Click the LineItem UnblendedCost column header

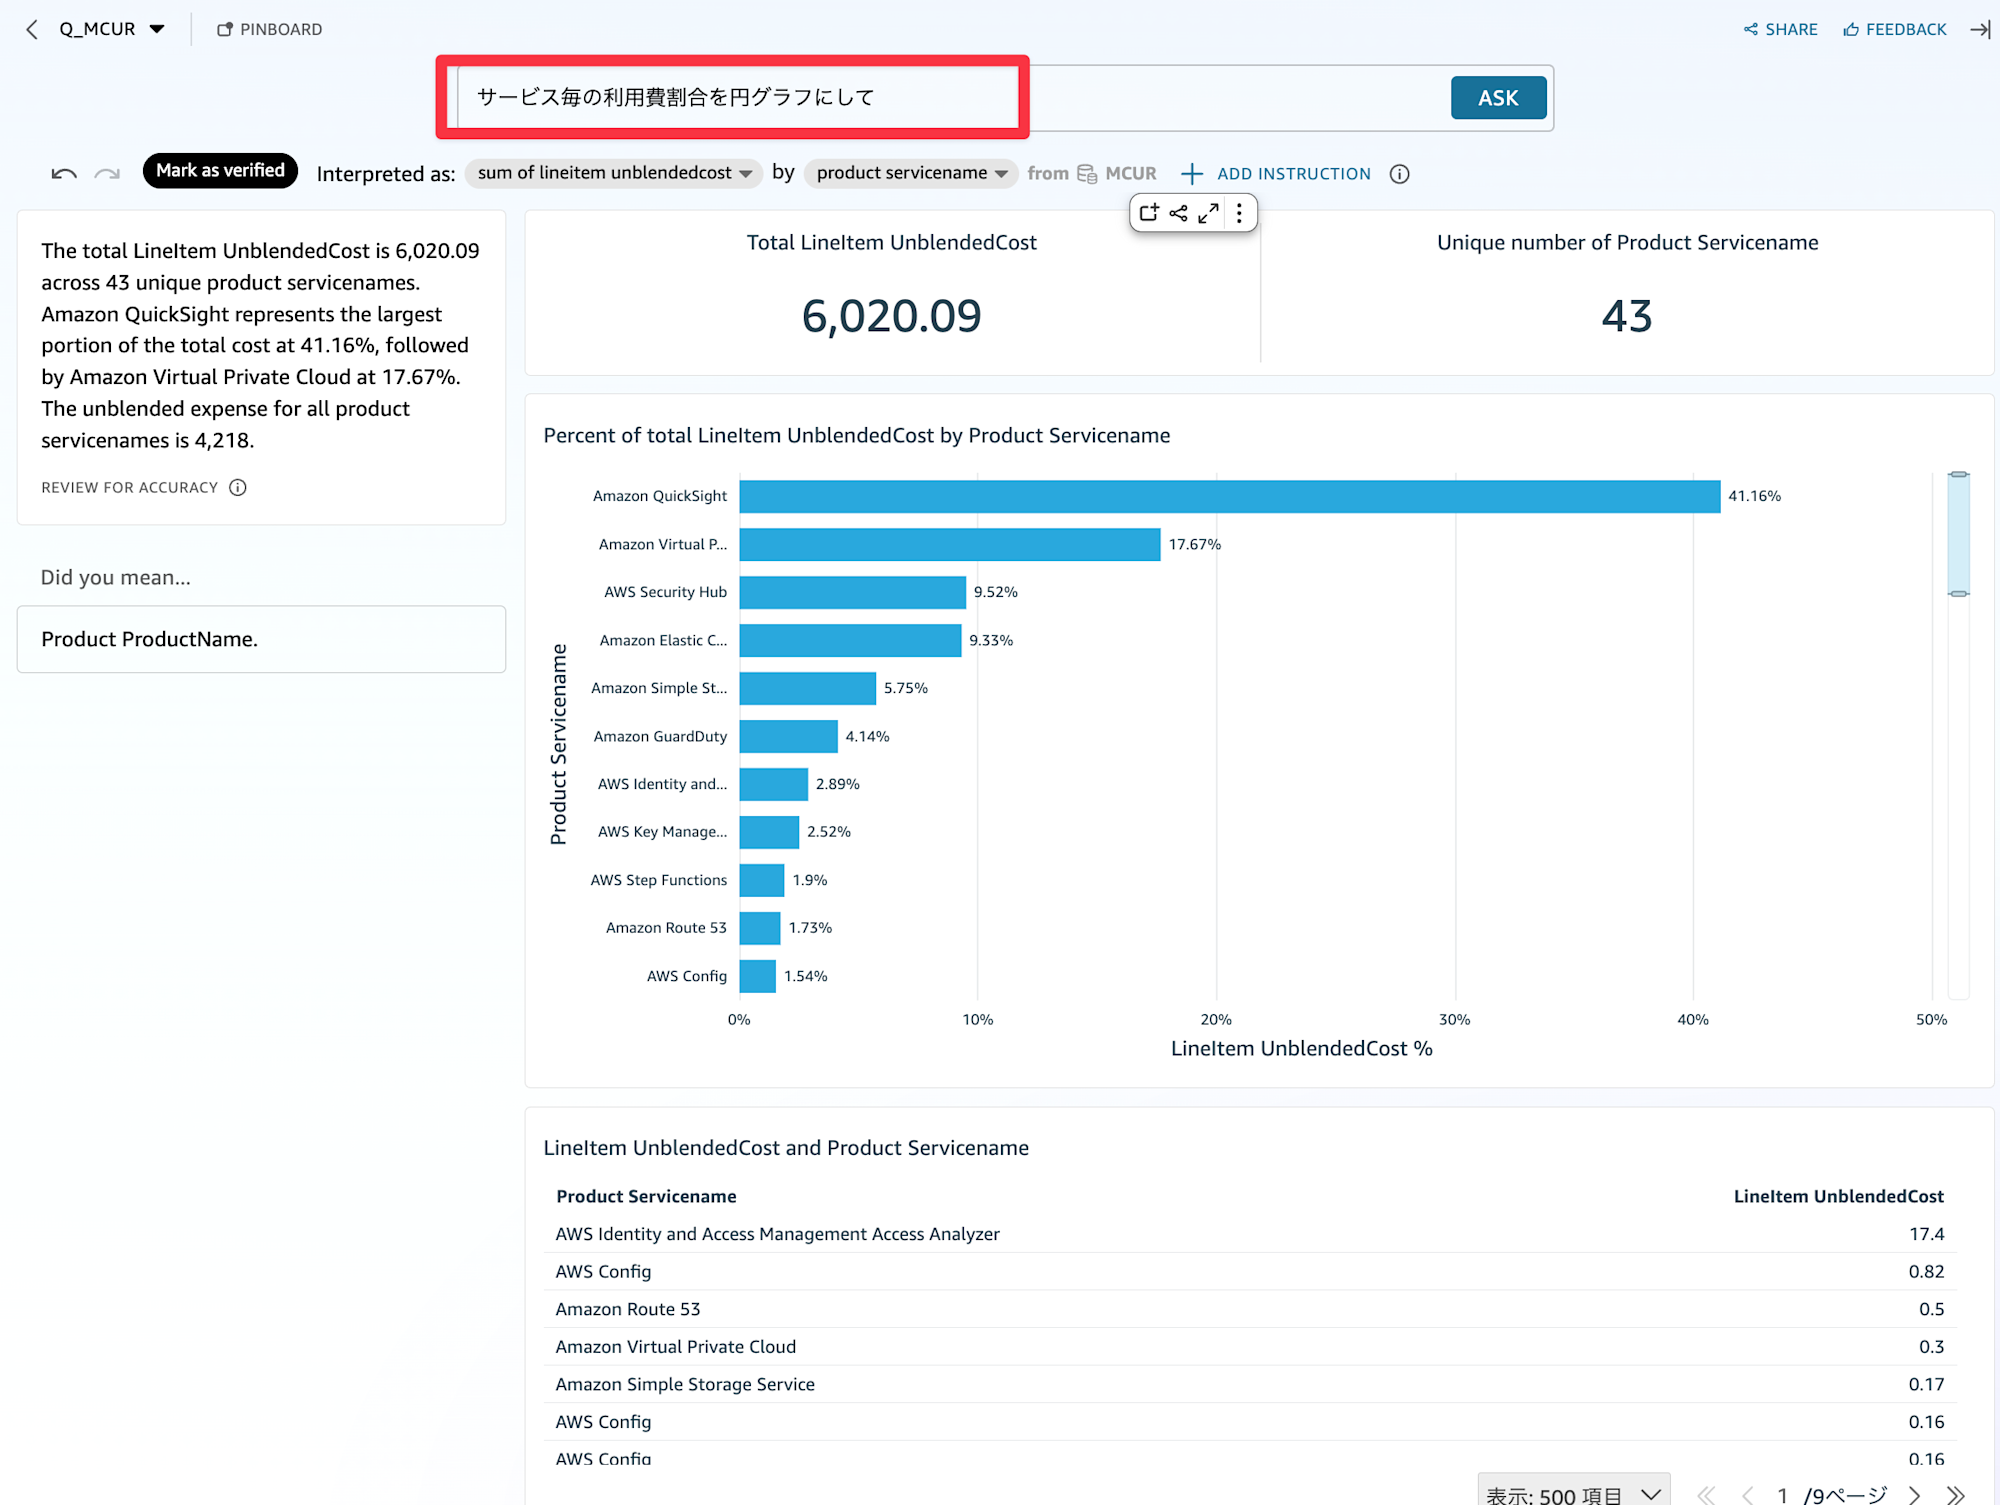1838,1196
